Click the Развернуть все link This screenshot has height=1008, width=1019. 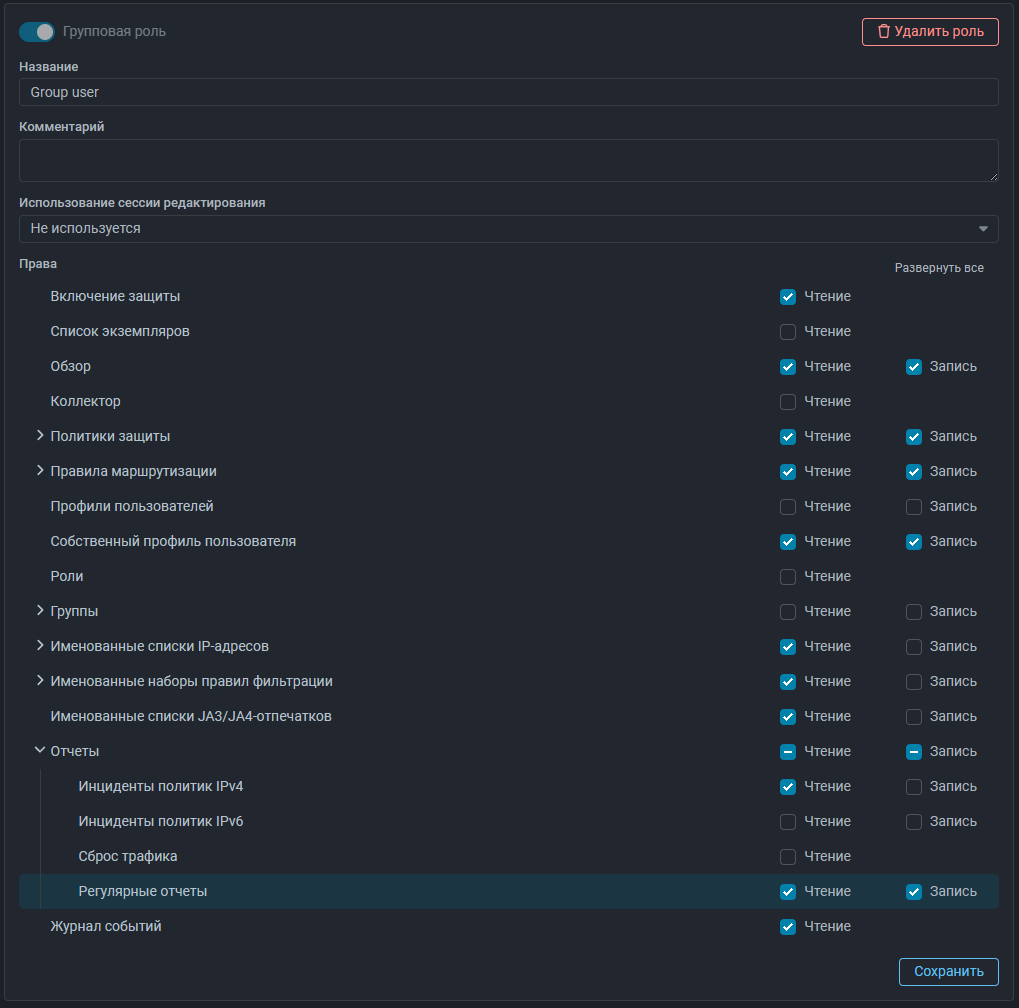click(x=938, y=268)
